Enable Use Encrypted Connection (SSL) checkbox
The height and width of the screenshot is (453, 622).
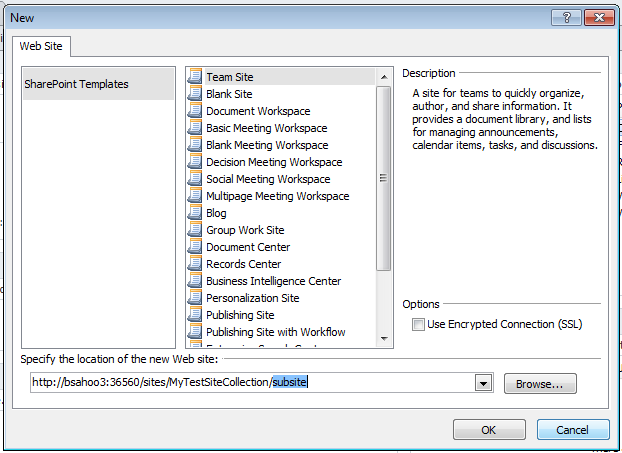418,324
